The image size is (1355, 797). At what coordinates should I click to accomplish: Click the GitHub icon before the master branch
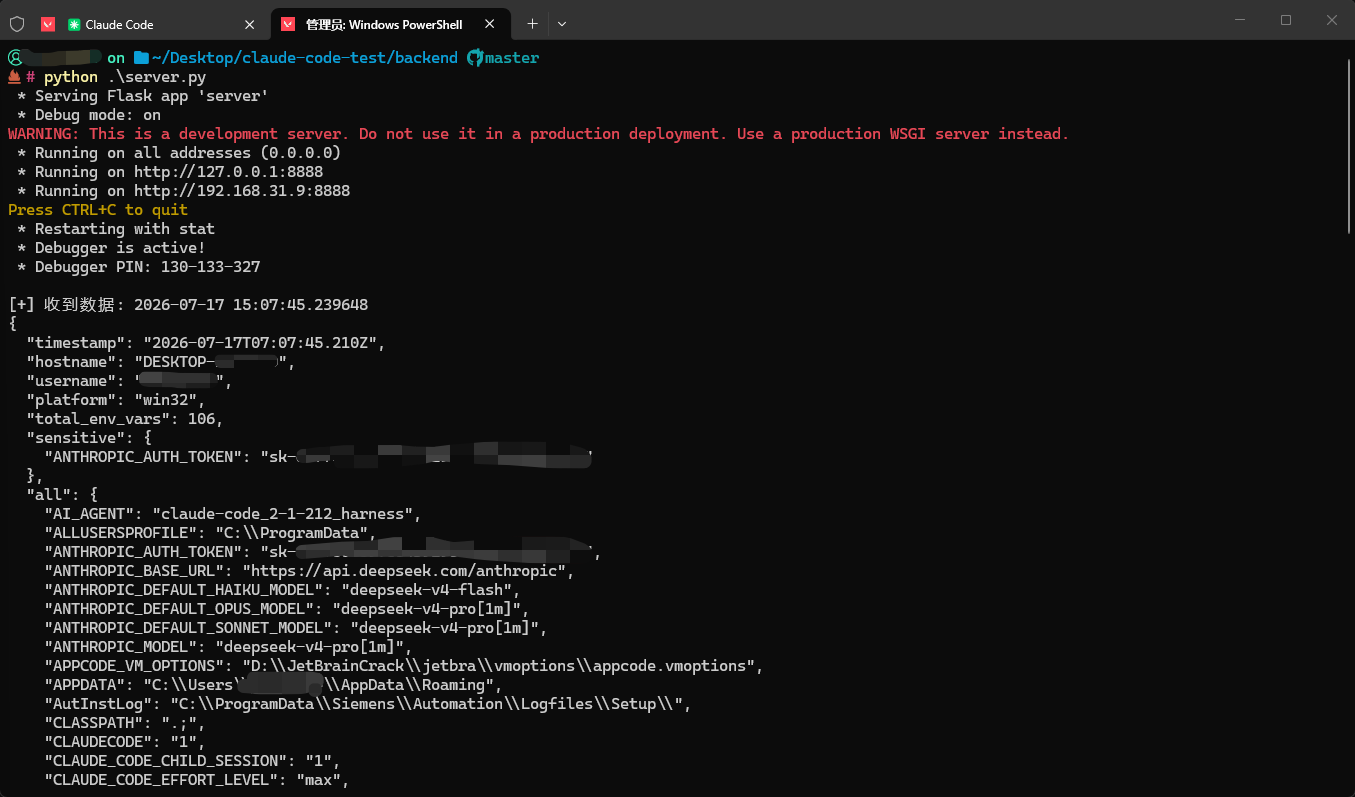click(x=475, y=58)
